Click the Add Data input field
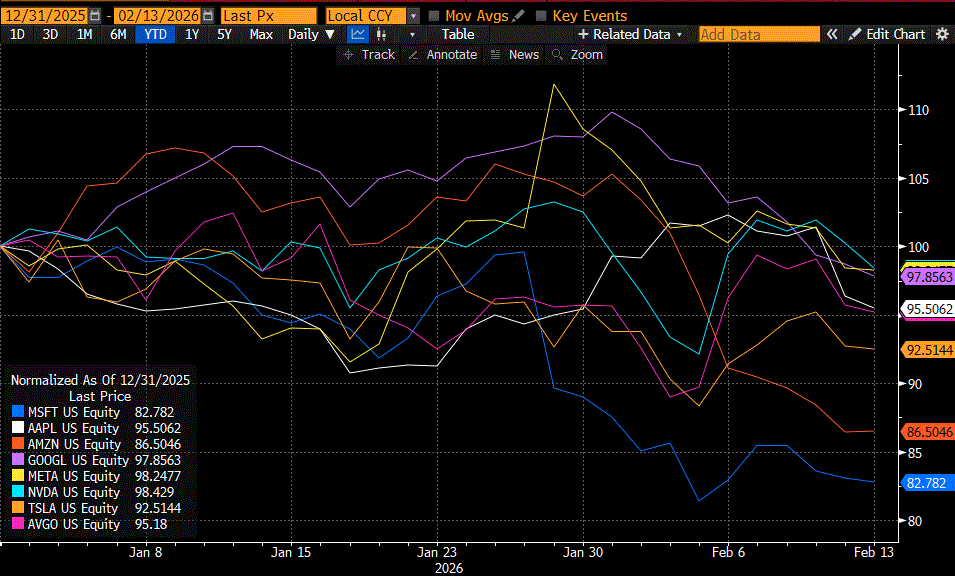 coord(758,34)
